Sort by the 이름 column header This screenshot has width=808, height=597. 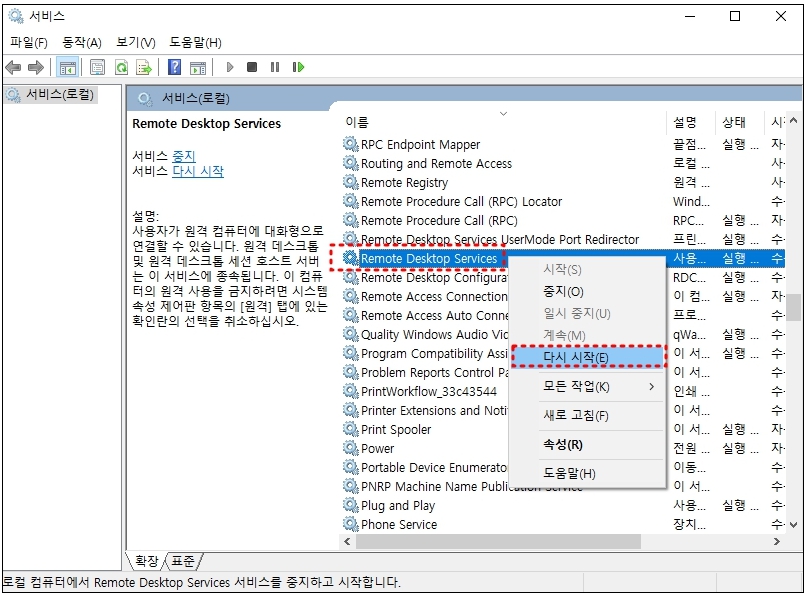pos(503,122)
